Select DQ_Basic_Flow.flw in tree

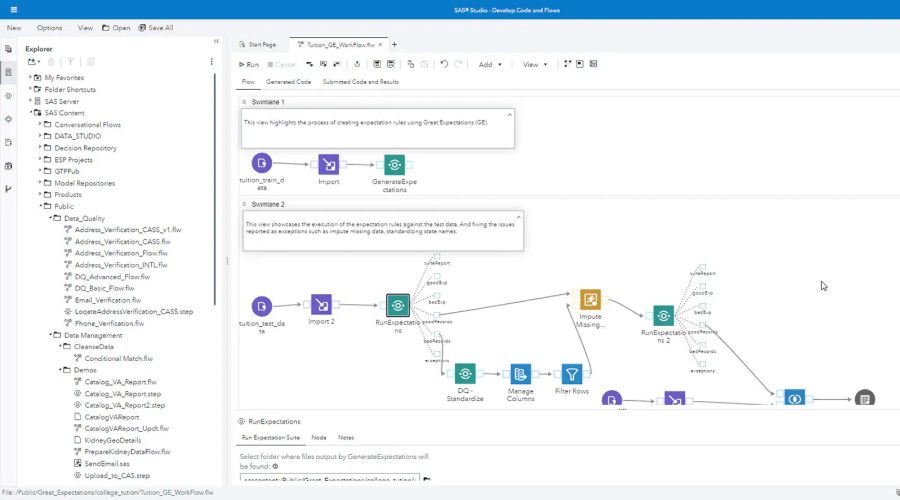tap(104, 288)
